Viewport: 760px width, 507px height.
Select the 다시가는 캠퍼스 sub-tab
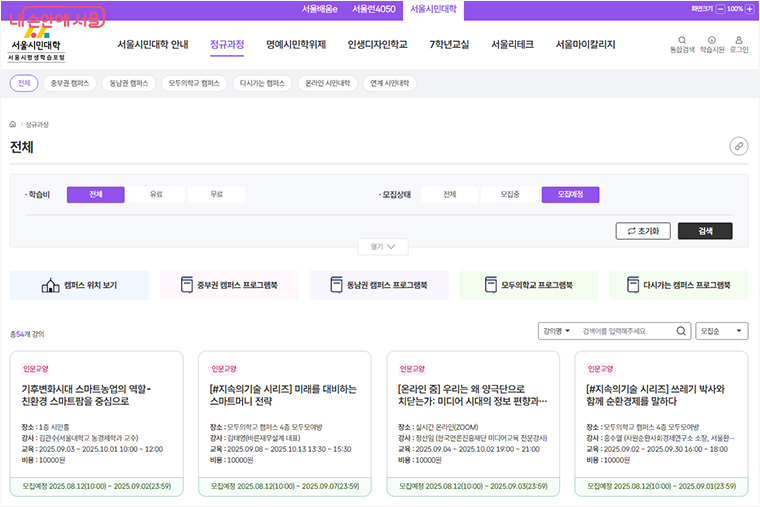tap(262, 83)
